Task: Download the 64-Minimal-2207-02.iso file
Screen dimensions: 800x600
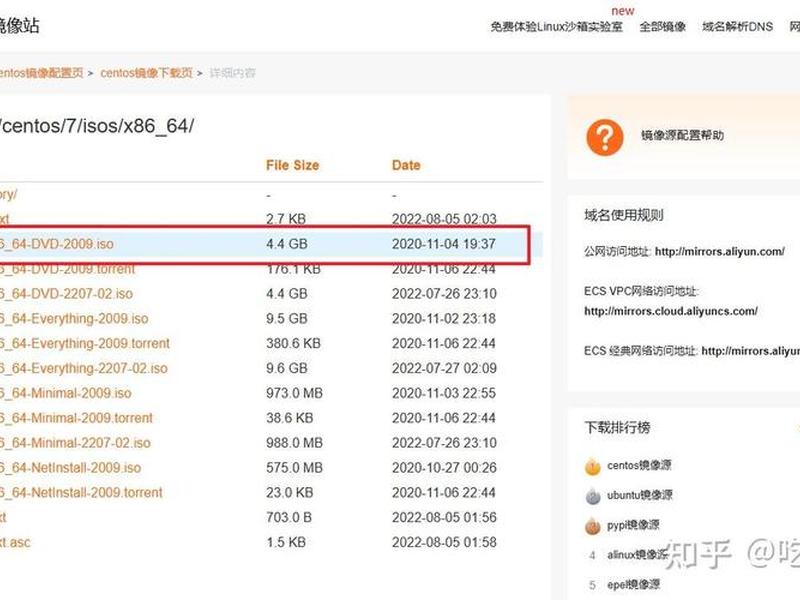Action: pos(76,443)
